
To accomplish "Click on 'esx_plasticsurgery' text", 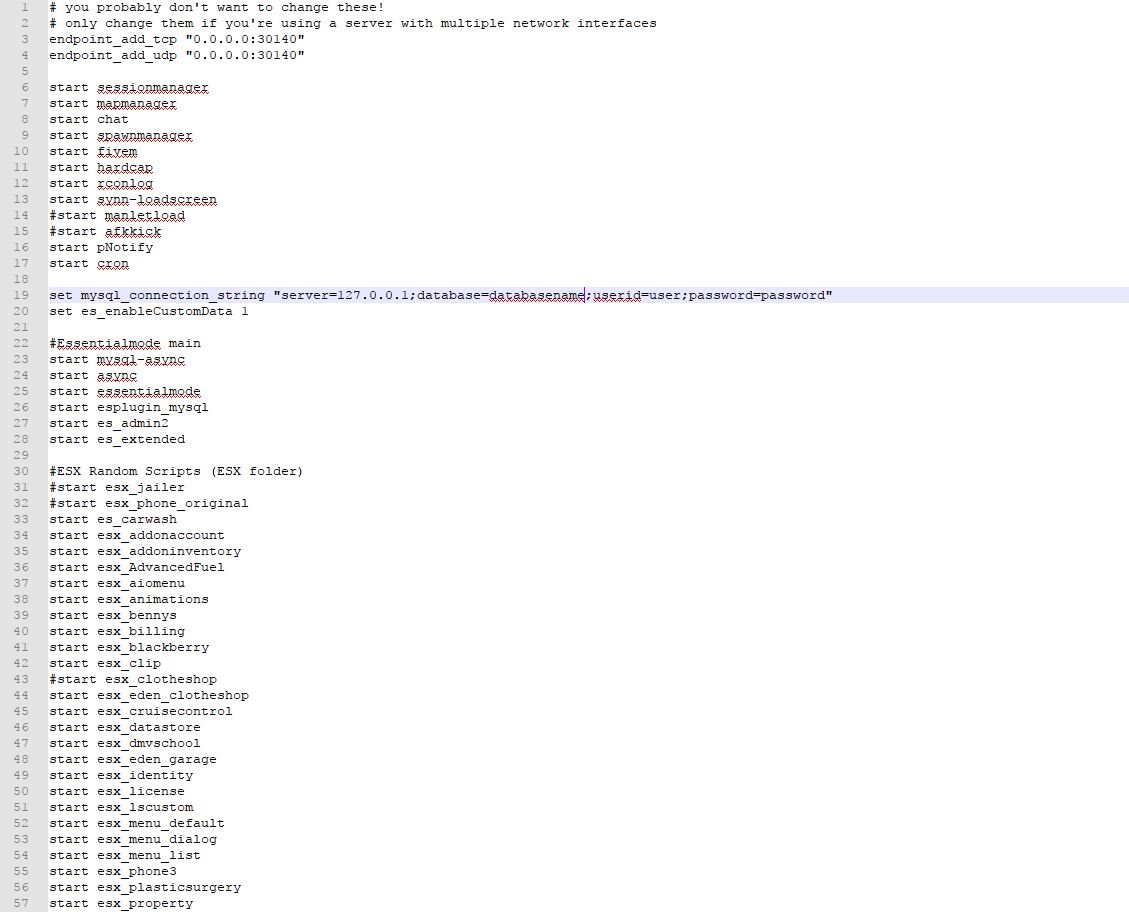I will [169, 888].
